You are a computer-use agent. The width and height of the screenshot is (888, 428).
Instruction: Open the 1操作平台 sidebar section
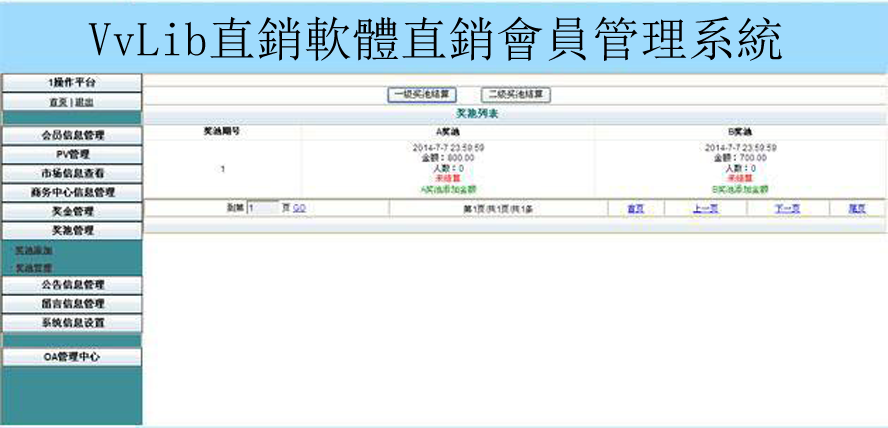tap(71, 83)
